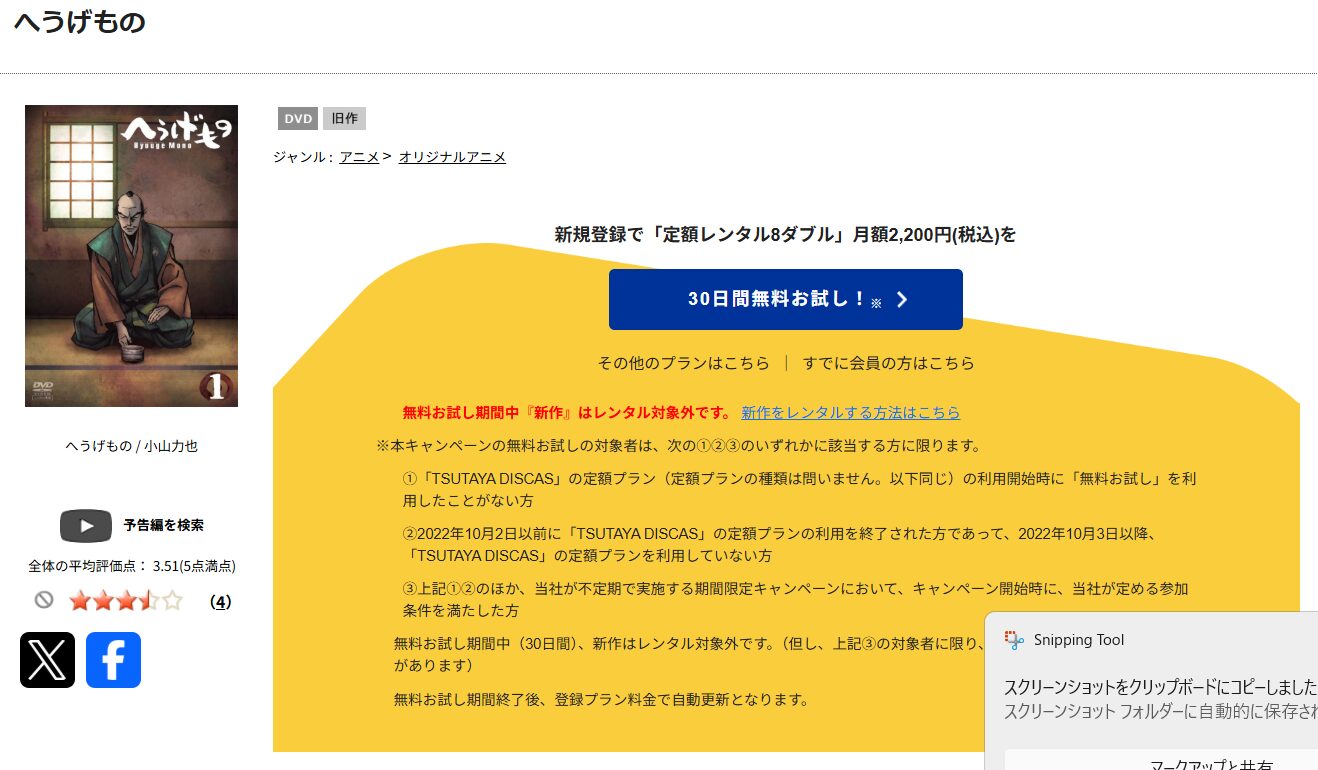Click the Snipping Tool notification icon

tap(1015, 640)
